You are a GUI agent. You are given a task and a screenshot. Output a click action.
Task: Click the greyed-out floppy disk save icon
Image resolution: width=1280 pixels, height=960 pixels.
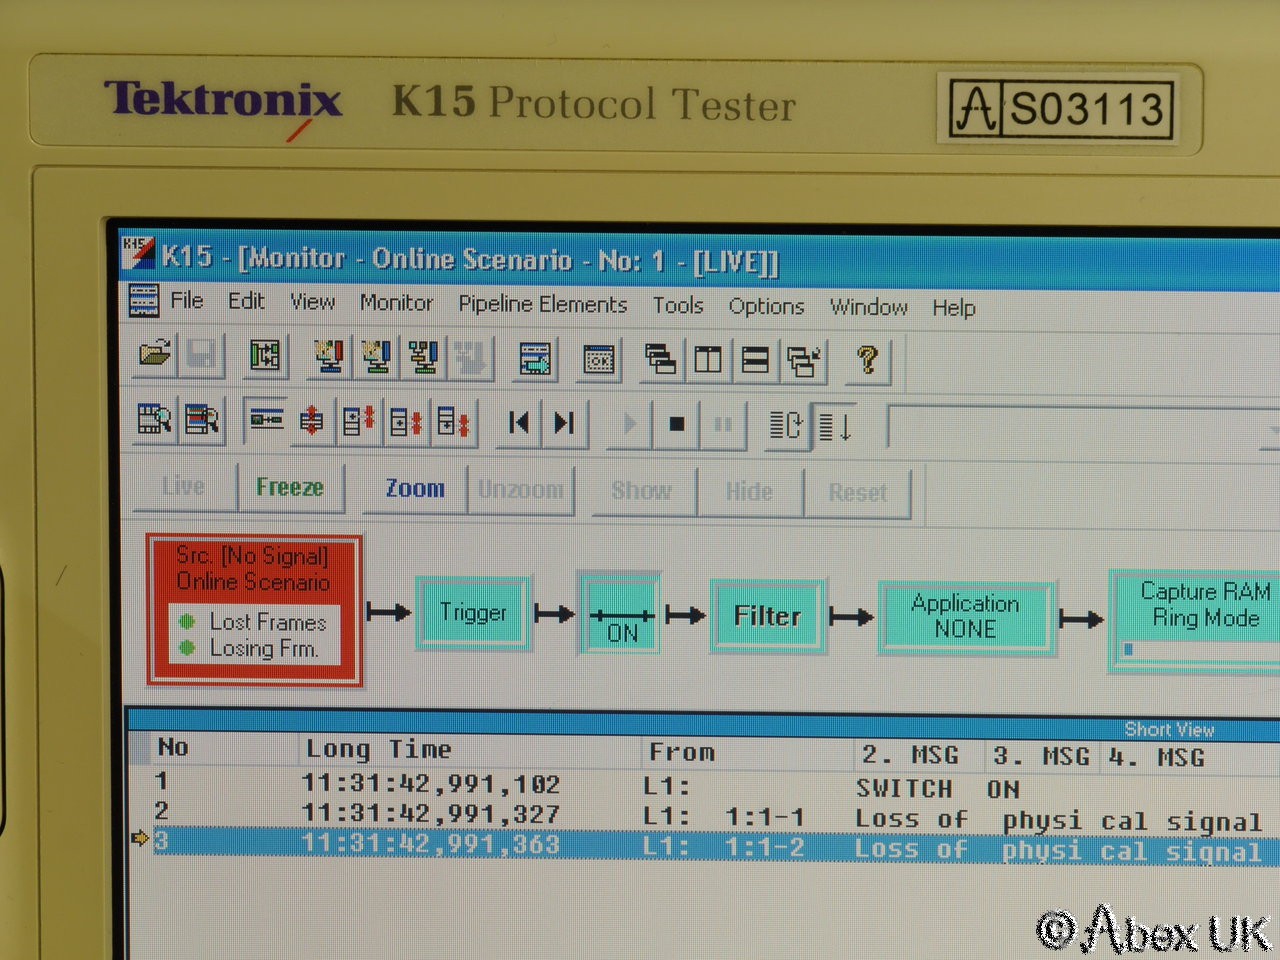coord(201,355)
